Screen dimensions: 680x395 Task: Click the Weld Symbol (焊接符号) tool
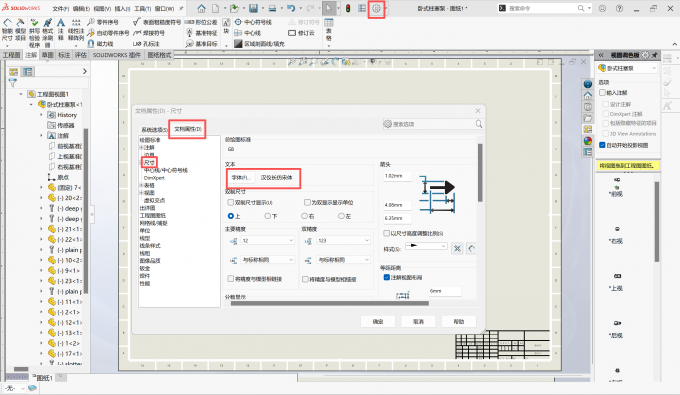[149, 33]
